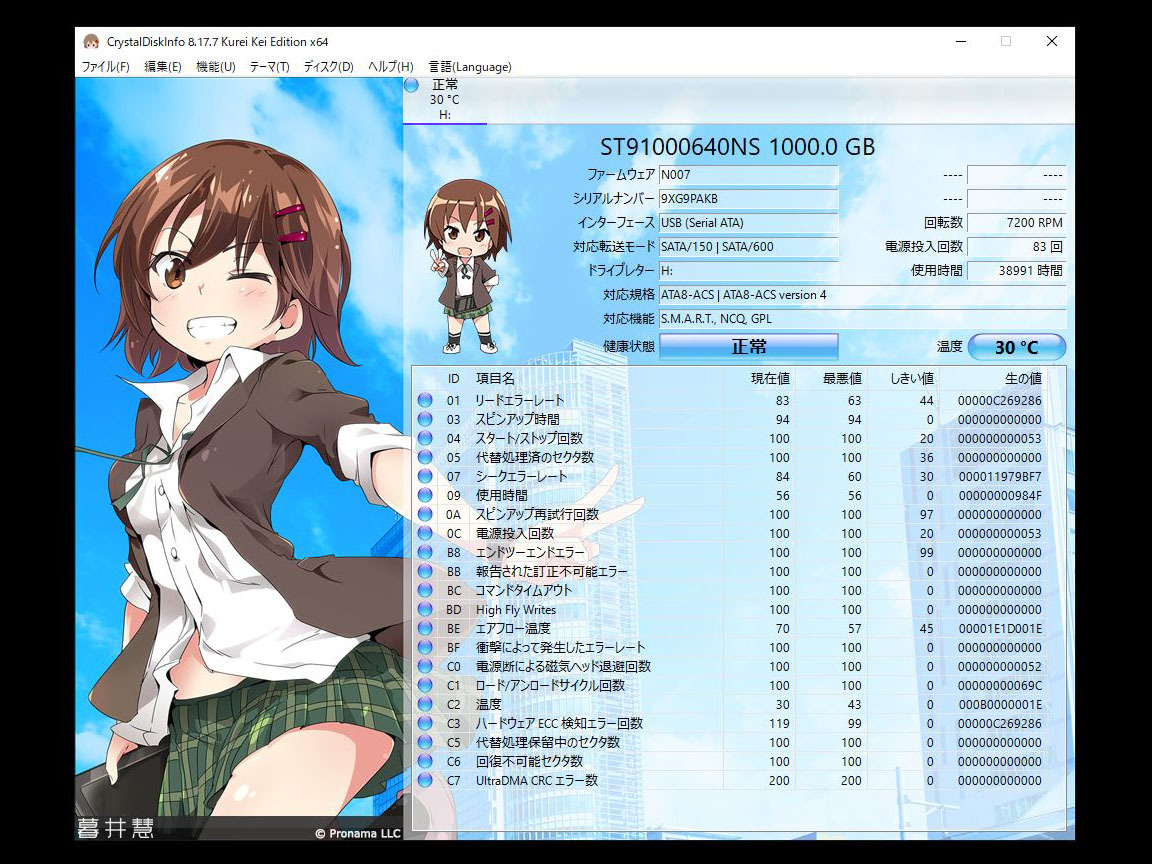Open the 編集(E) menu
This screenshot has height=864, width=1152.
click(x=162, y=67)
